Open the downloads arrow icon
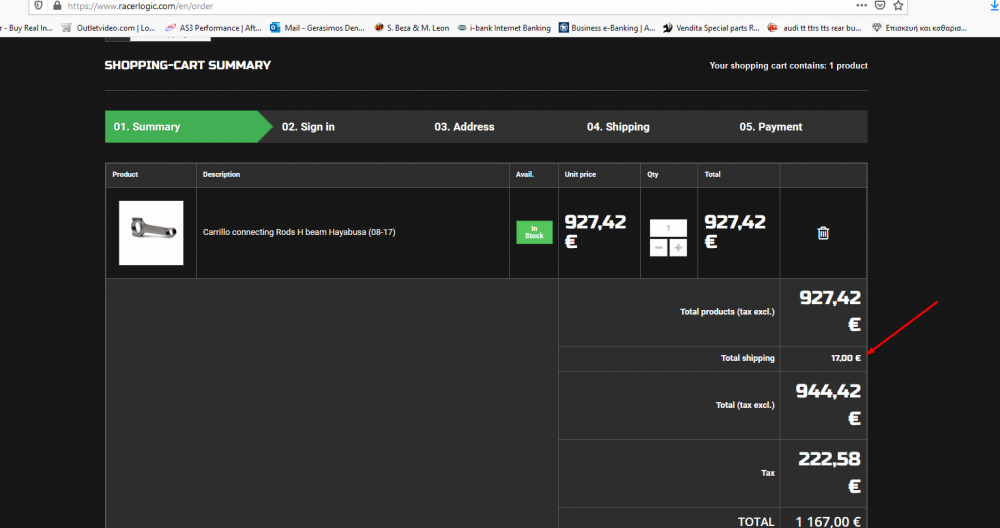The image size is (1000, 528). [994, 5]
